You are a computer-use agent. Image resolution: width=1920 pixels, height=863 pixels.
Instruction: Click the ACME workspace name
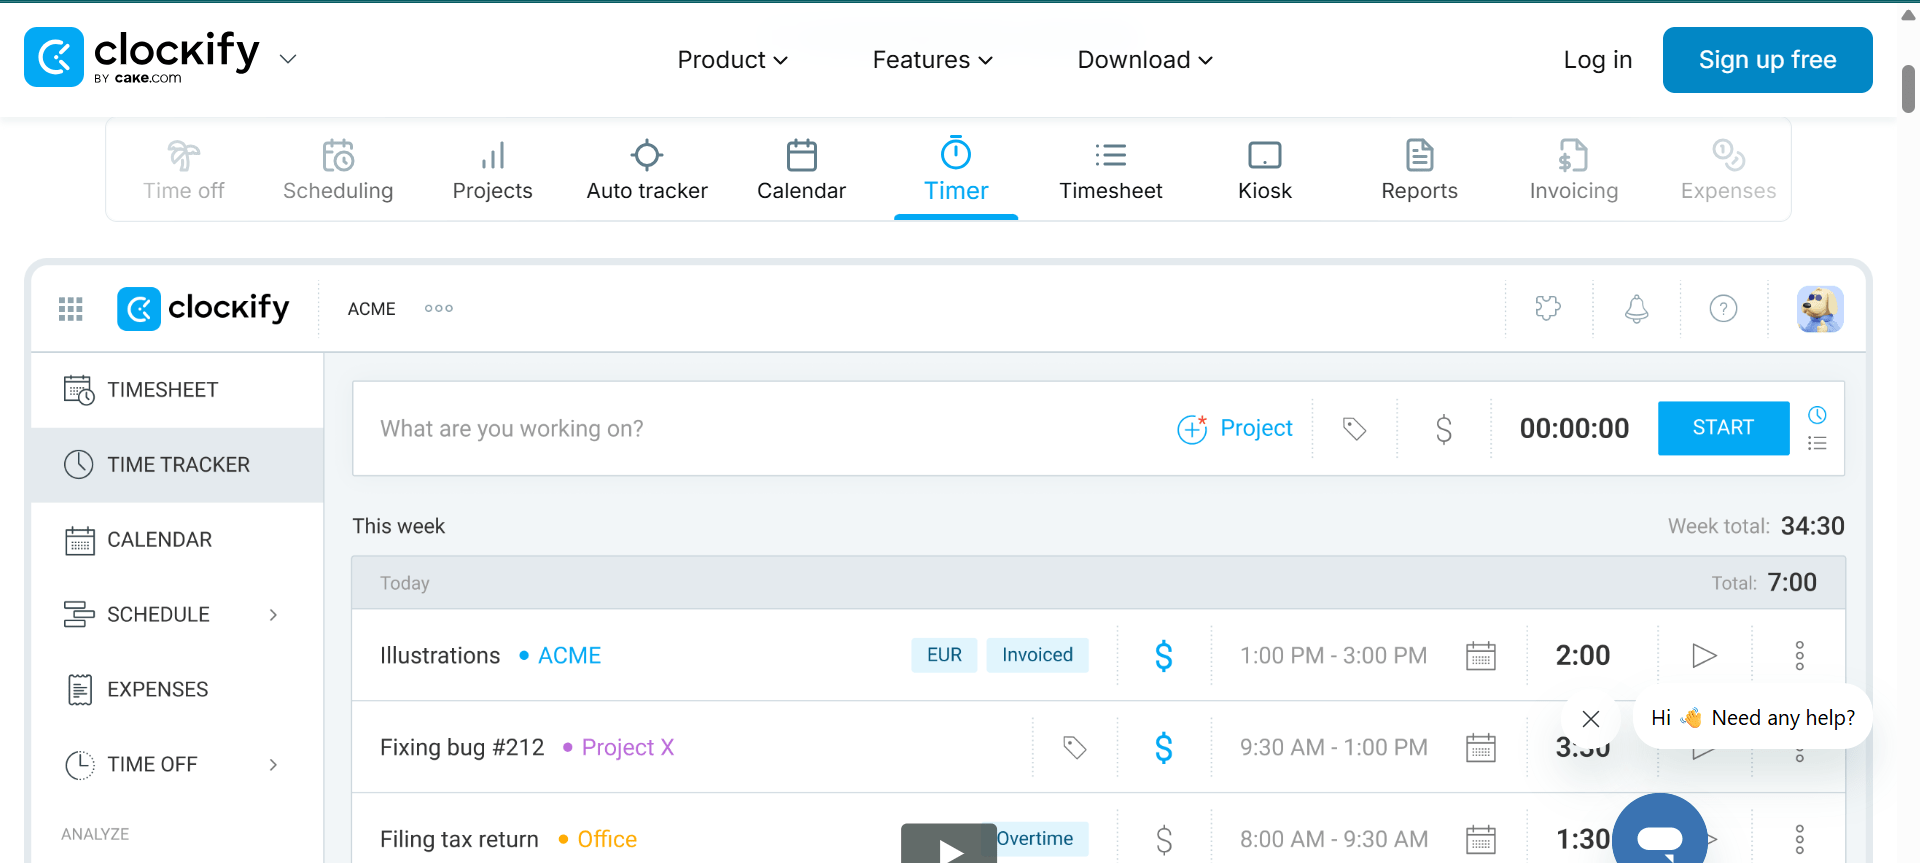371,309
